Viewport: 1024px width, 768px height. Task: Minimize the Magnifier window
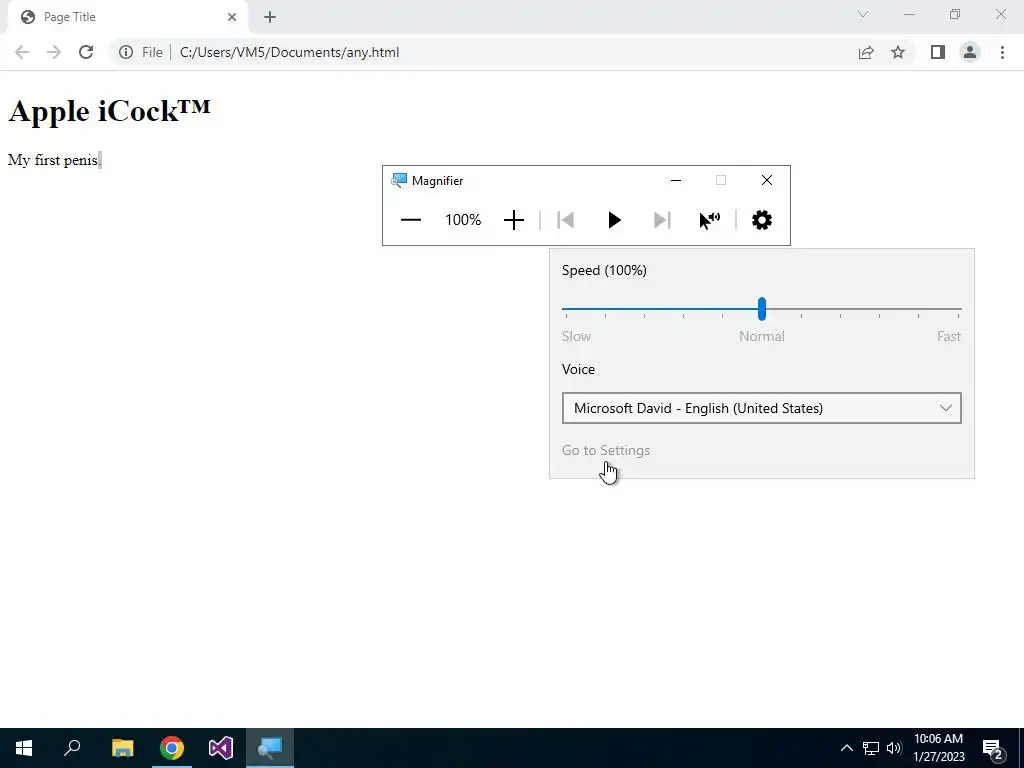pos(676,180)
